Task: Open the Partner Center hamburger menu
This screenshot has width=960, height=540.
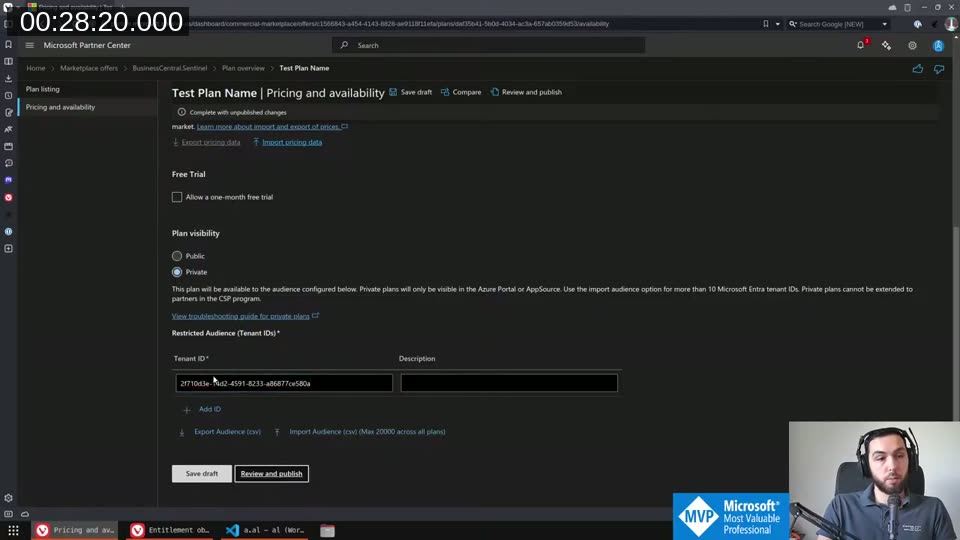Action: [29, 45]
